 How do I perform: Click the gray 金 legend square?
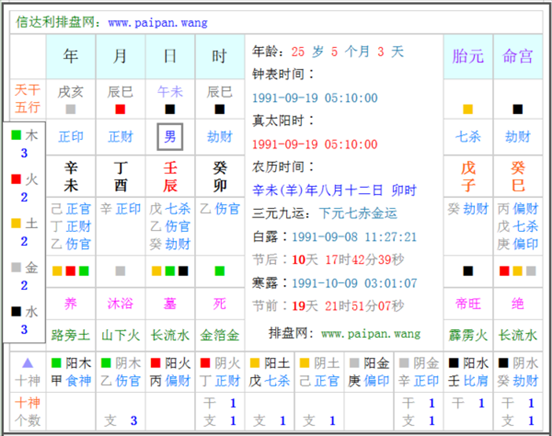coord(16,267)
